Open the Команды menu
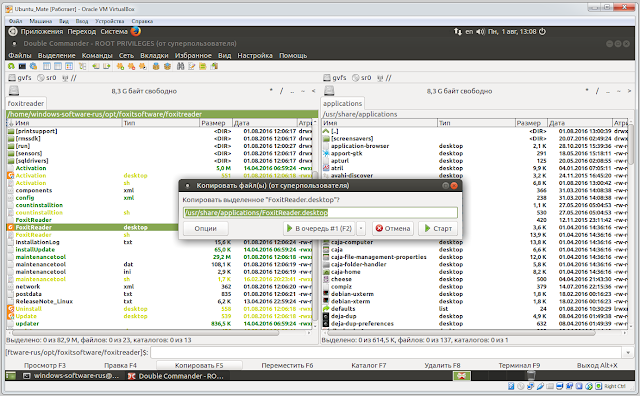The height and width of the screenshot is (396, 640). [x=97, y=56]
